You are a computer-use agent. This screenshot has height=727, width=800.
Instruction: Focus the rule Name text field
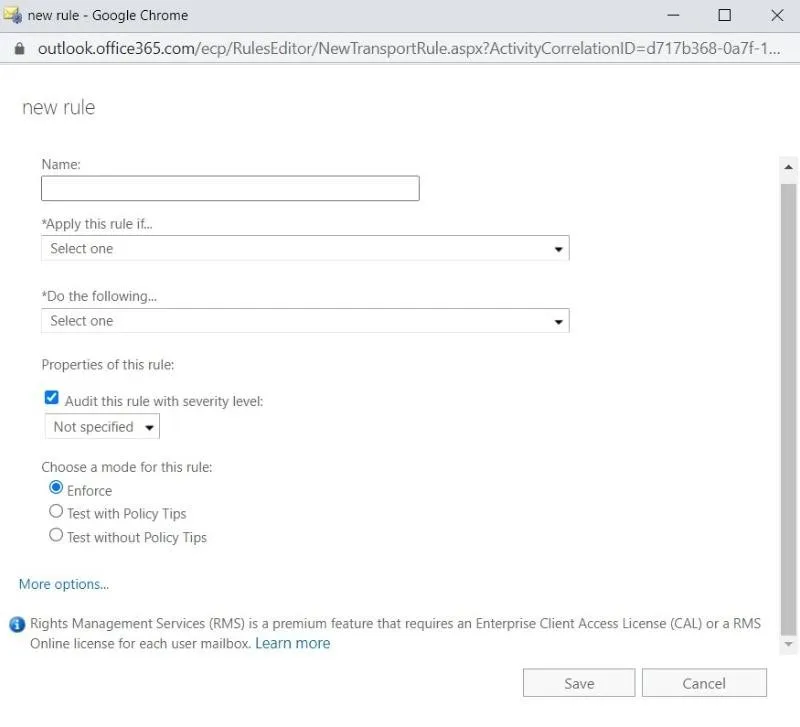230,189
